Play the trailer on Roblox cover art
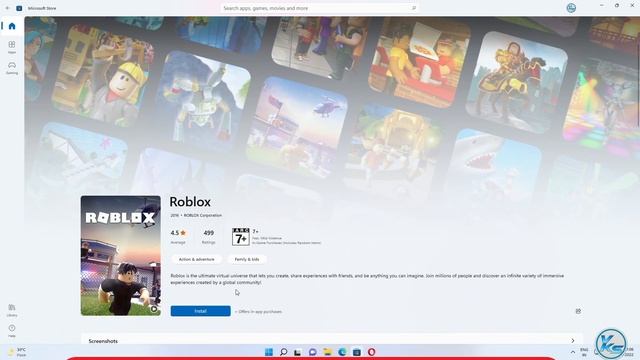The image size is (640, 360). coord(153,309)
